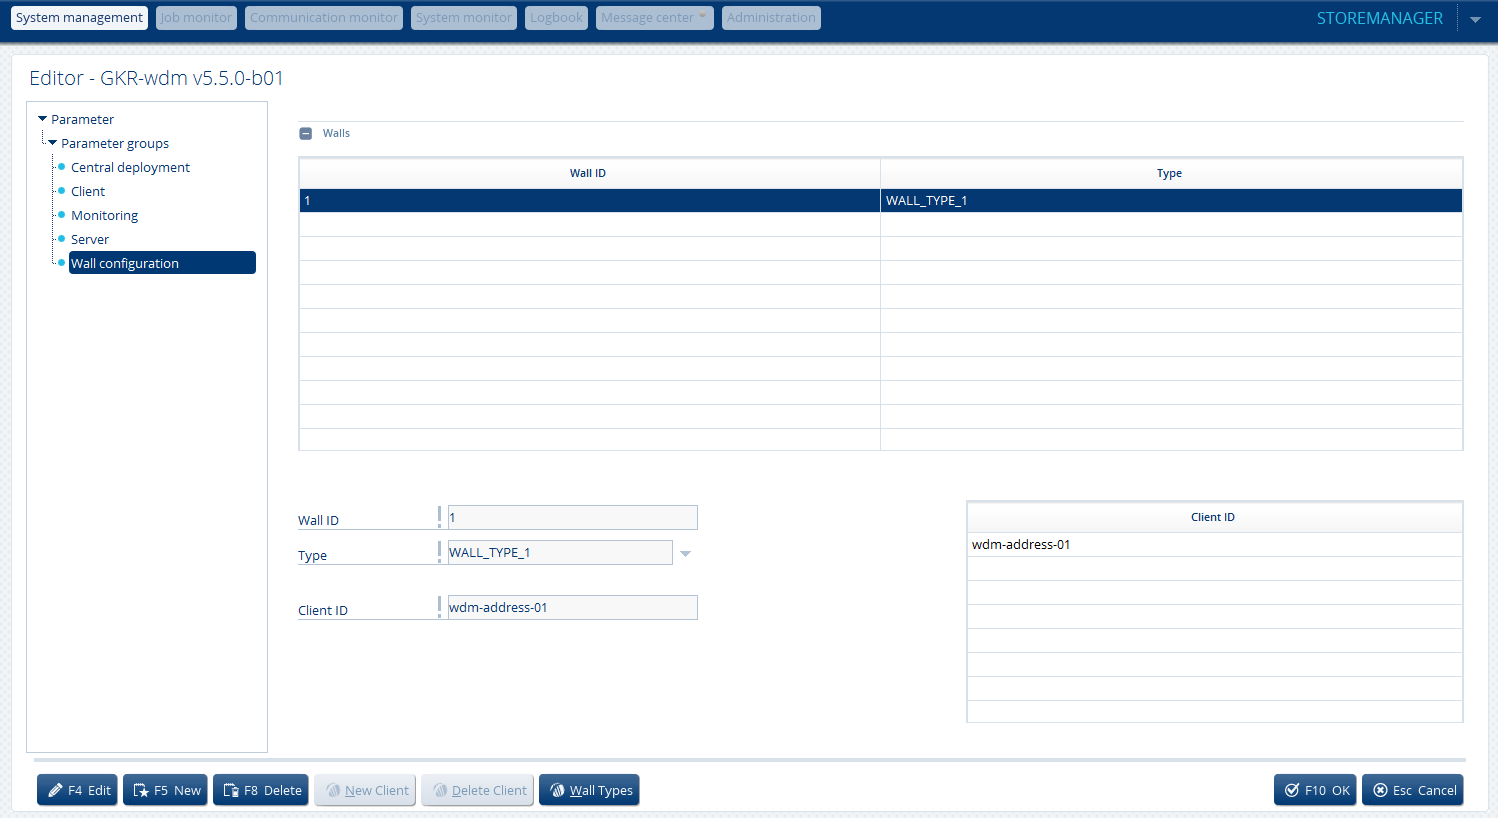
Task: Click the Delete Client button icon
Action: click(440, 790)
